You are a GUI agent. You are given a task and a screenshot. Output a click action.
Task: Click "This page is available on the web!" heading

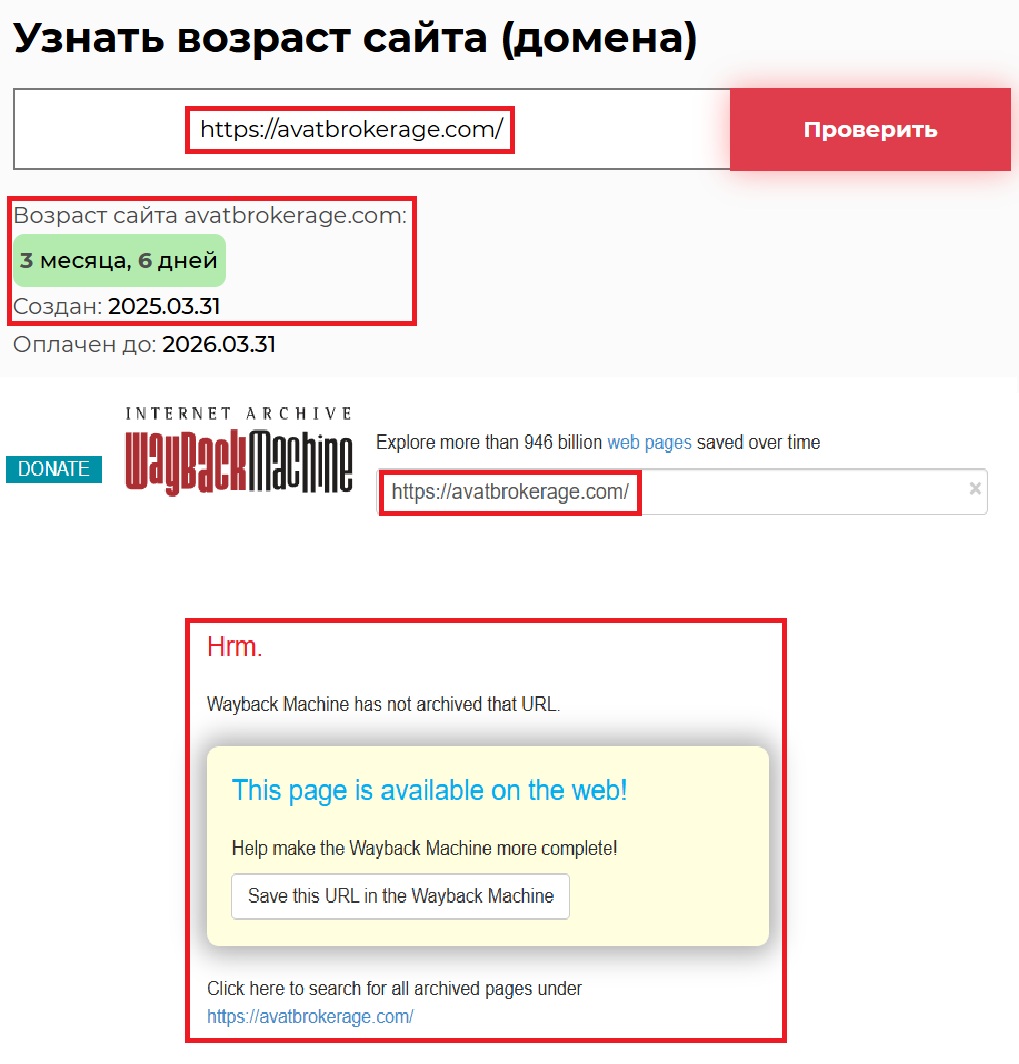tap(429, 791)
